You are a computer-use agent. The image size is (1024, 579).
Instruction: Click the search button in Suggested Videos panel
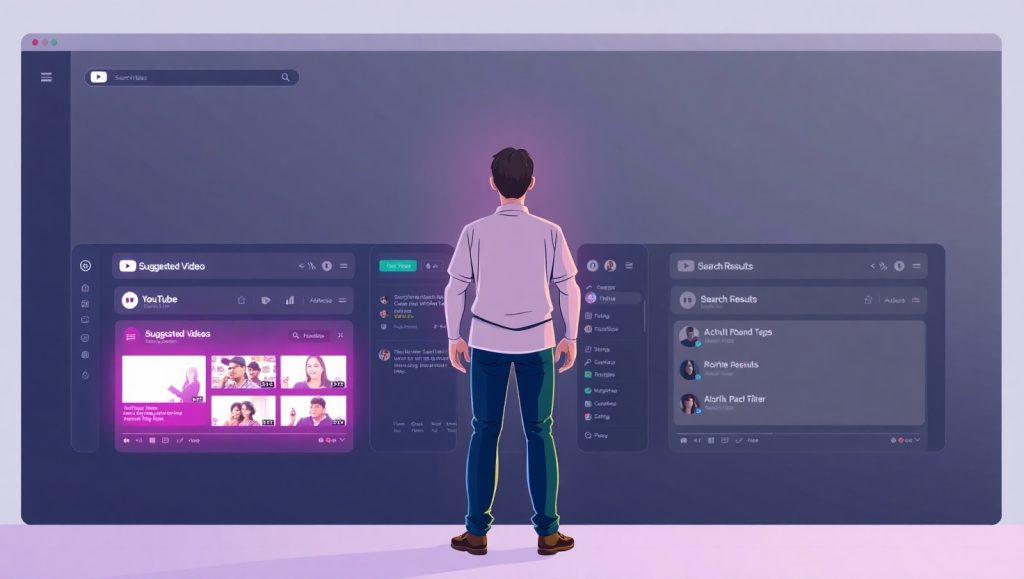pyautogui.click(x=309, y=336)
